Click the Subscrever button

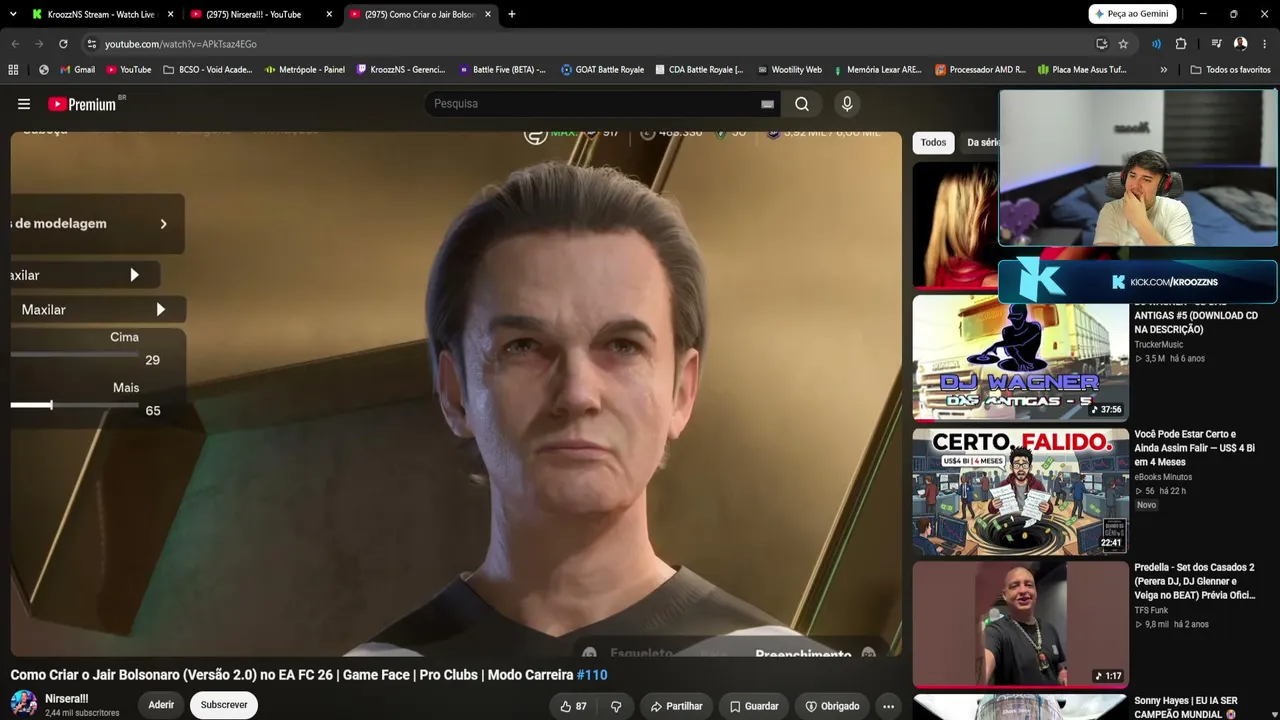point(224,705)
